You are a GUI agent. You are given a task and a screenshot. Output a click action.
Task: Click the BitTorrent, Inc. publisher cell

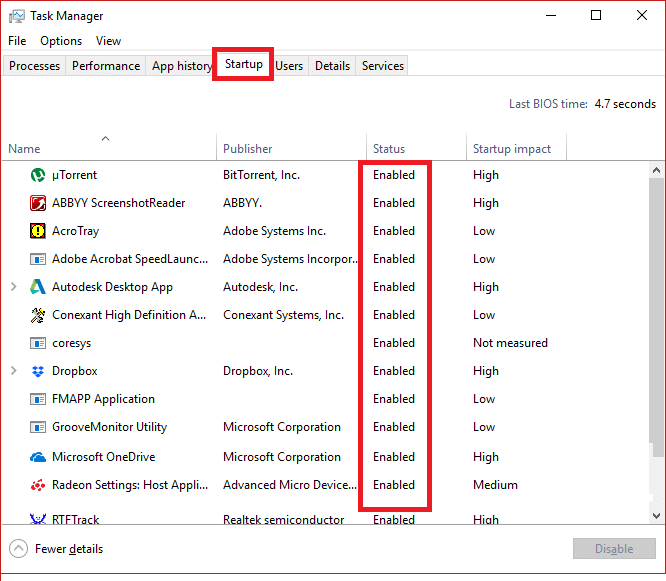261,175
